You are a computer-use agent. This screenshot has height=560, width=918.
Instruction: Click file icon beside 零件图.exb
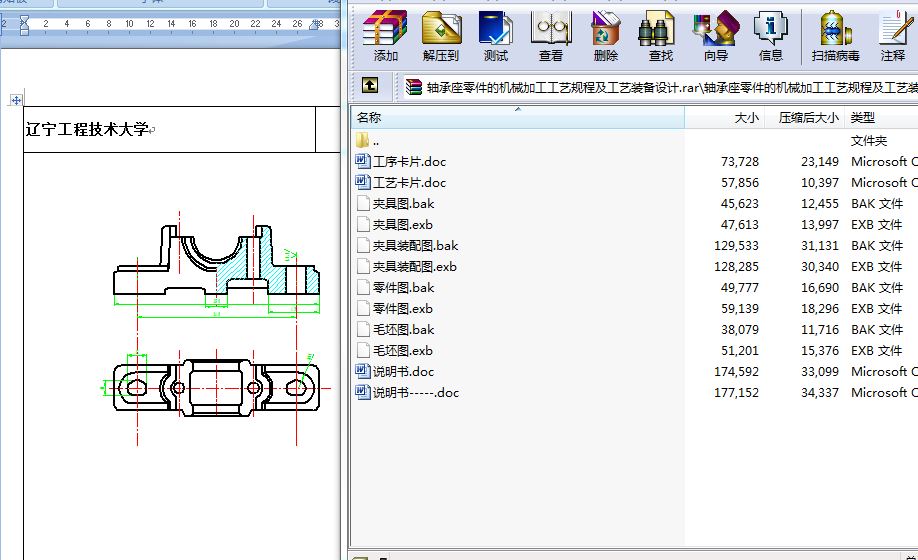point(363,308)
